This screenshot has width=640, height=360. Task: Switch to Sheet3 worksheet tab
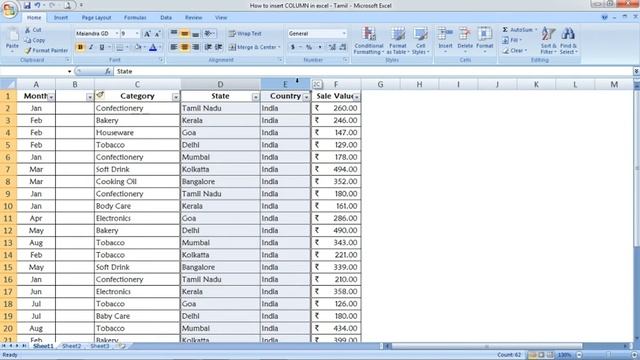[x=100, y=346]
